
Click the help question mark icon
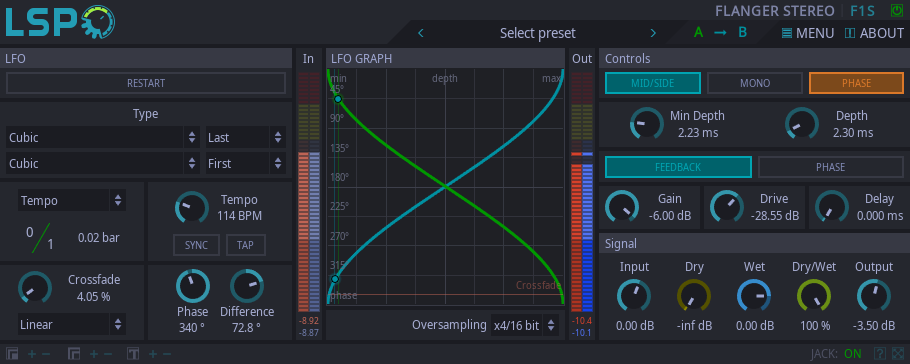coord(880,354)
